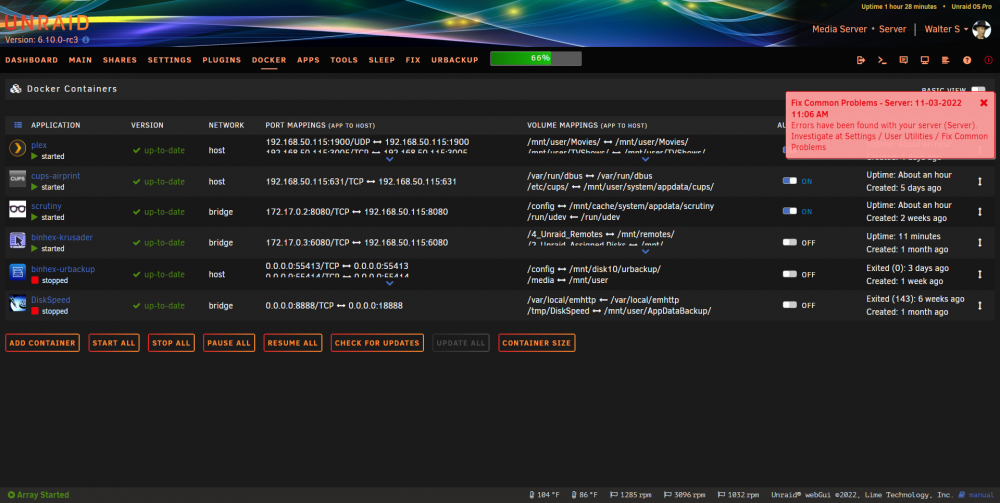Enable autostart for binhex-urbackup

point(790,273)
